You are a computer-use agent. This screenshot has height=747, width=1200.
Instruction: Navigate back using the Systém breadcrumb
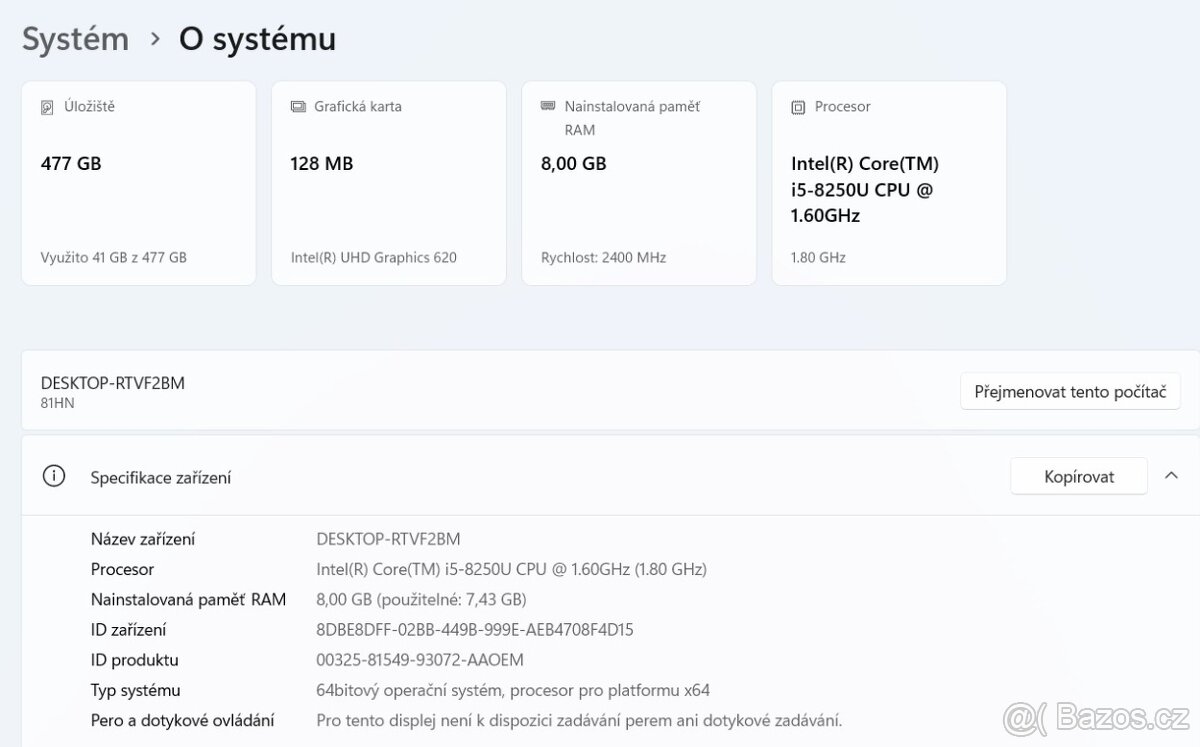pos(75,38)
